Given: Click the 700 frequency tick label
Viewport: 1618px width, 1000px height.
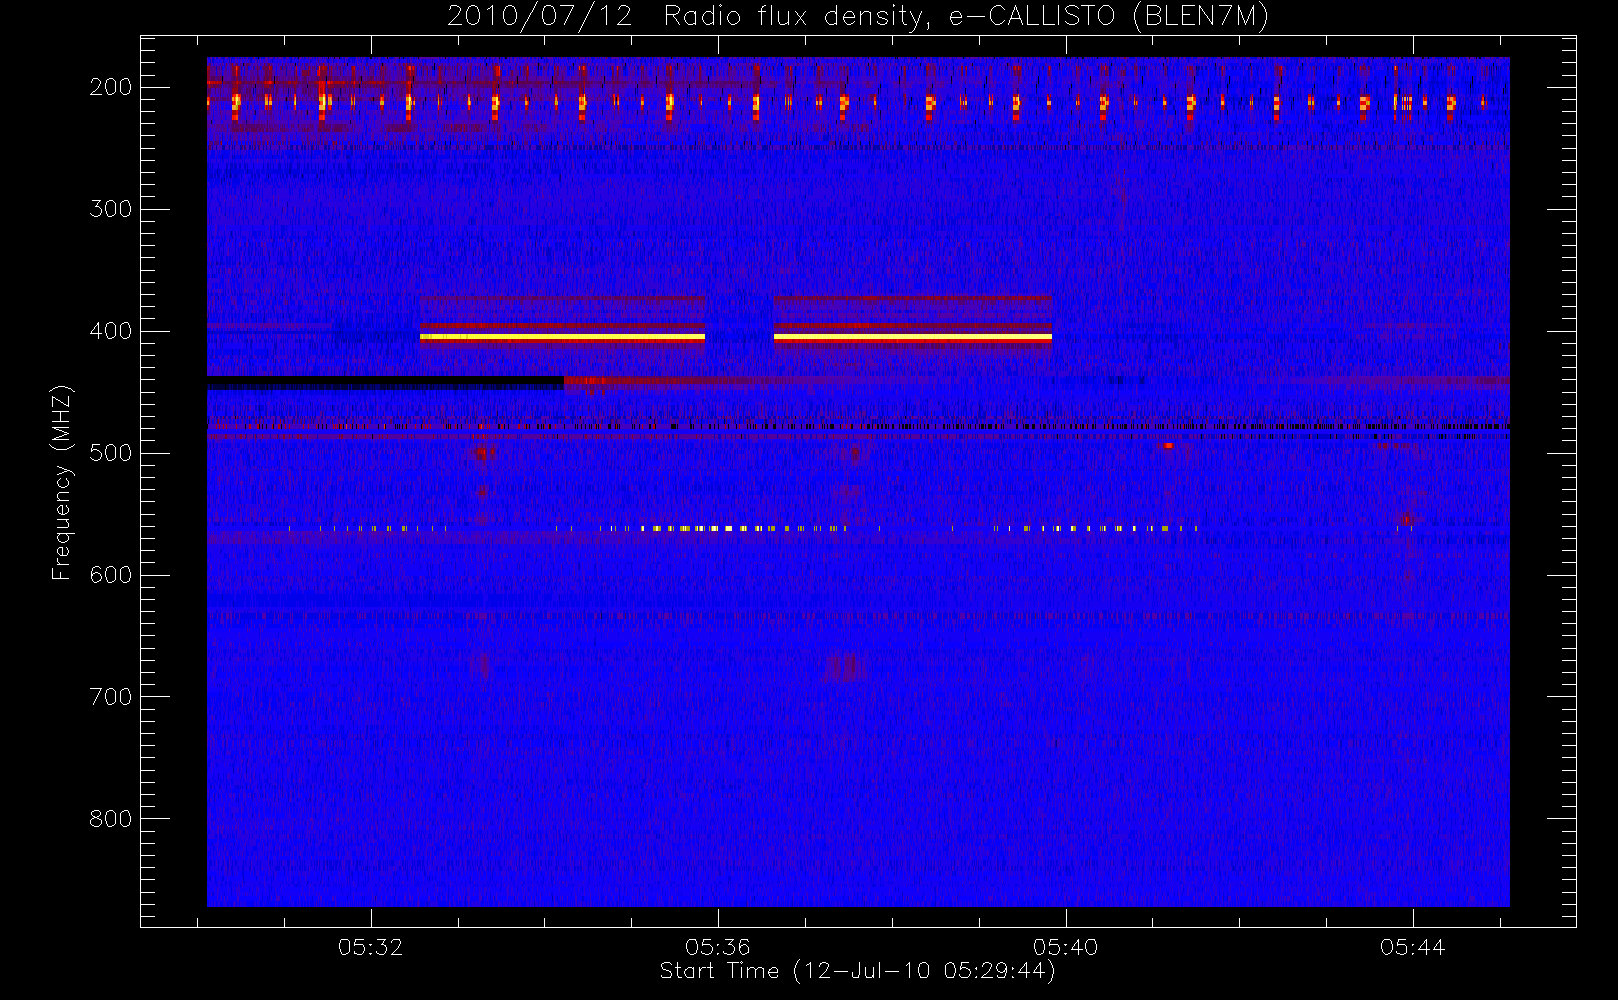Looking at the screenshot, I should [110, 697].
